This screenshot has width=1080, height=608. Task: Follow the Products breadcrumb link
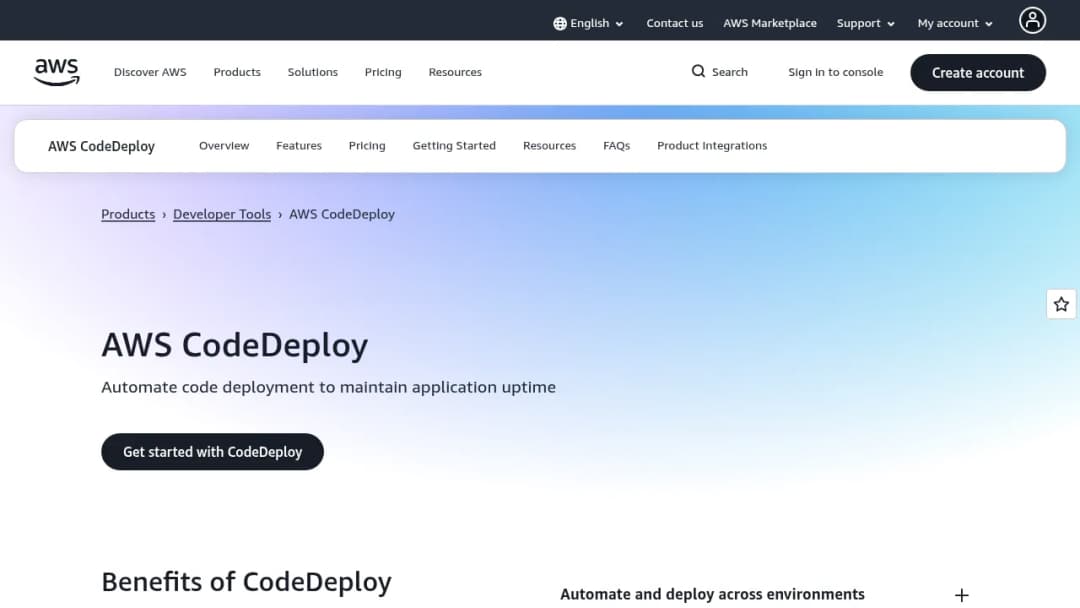click(128, 214)
